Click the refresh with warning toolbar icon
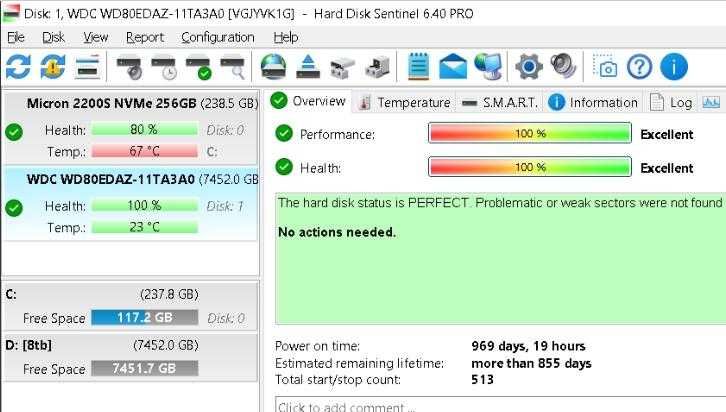Screen dimensions: 726x412 (x=52, y=67)
